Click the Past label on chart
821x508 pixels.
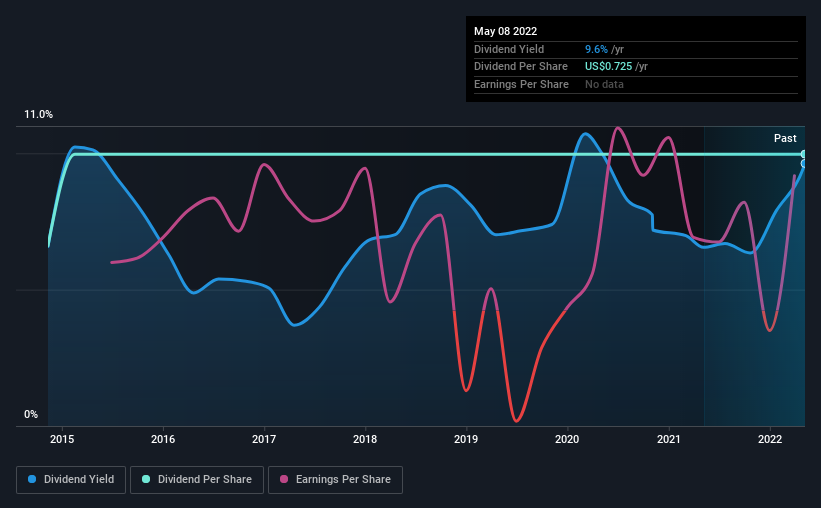coord(785,138)
